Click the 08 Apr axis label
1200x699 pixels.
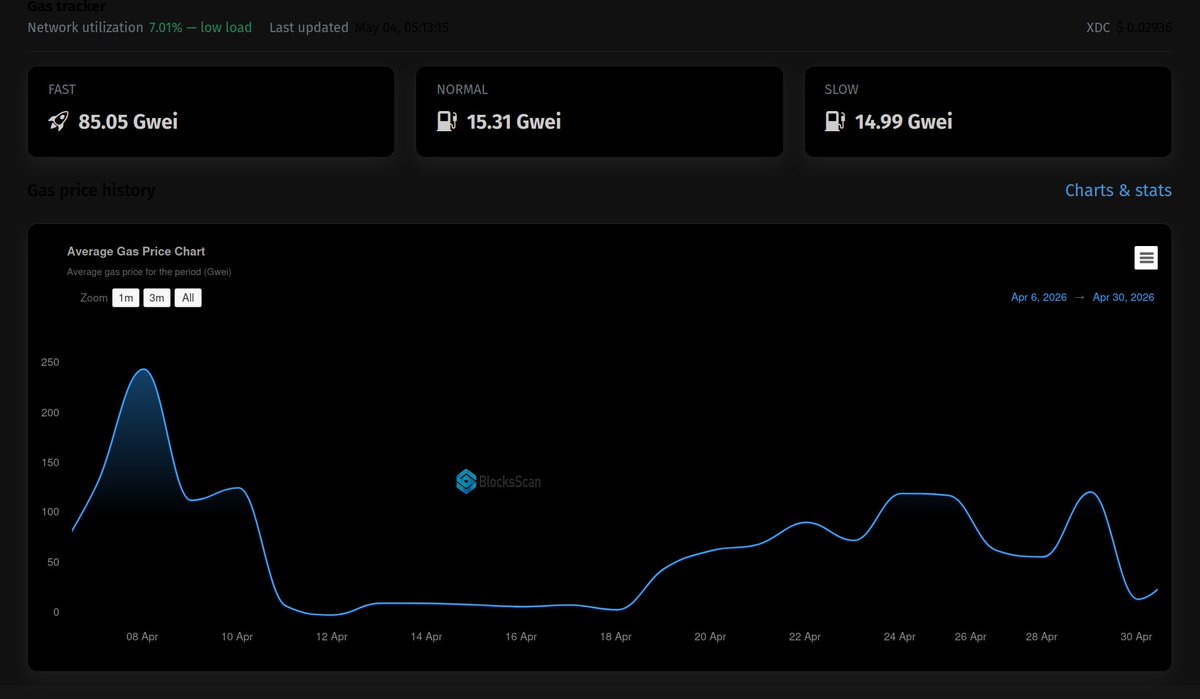click(x=142, y=636)
